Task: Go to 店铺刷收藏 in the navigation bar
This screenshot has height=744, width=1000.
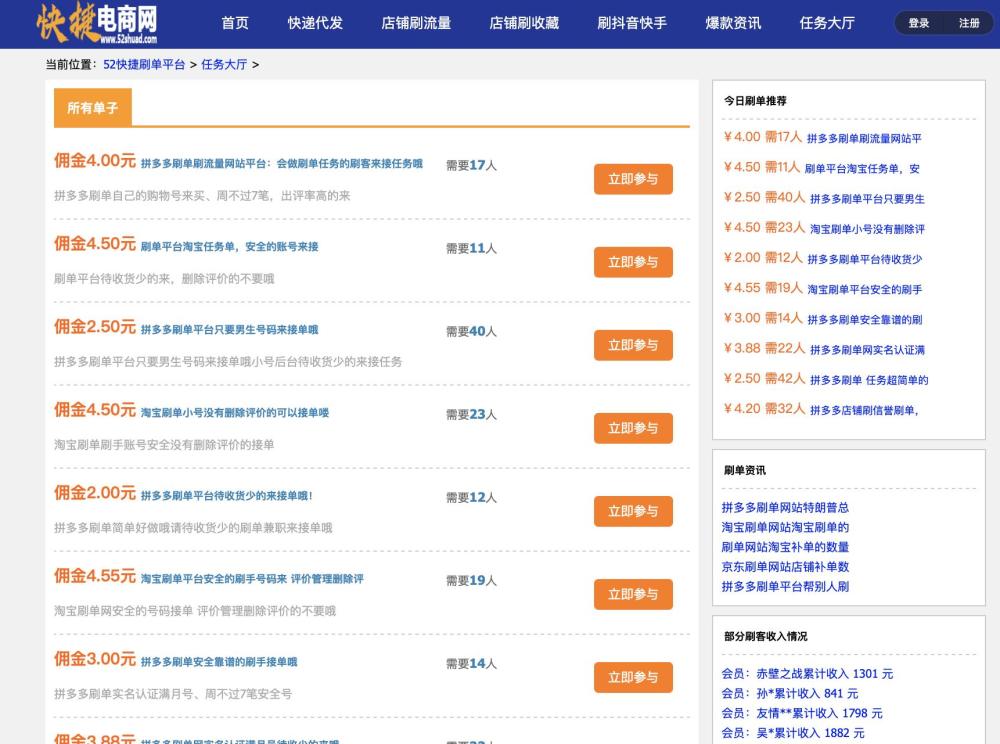Action: 524,23
